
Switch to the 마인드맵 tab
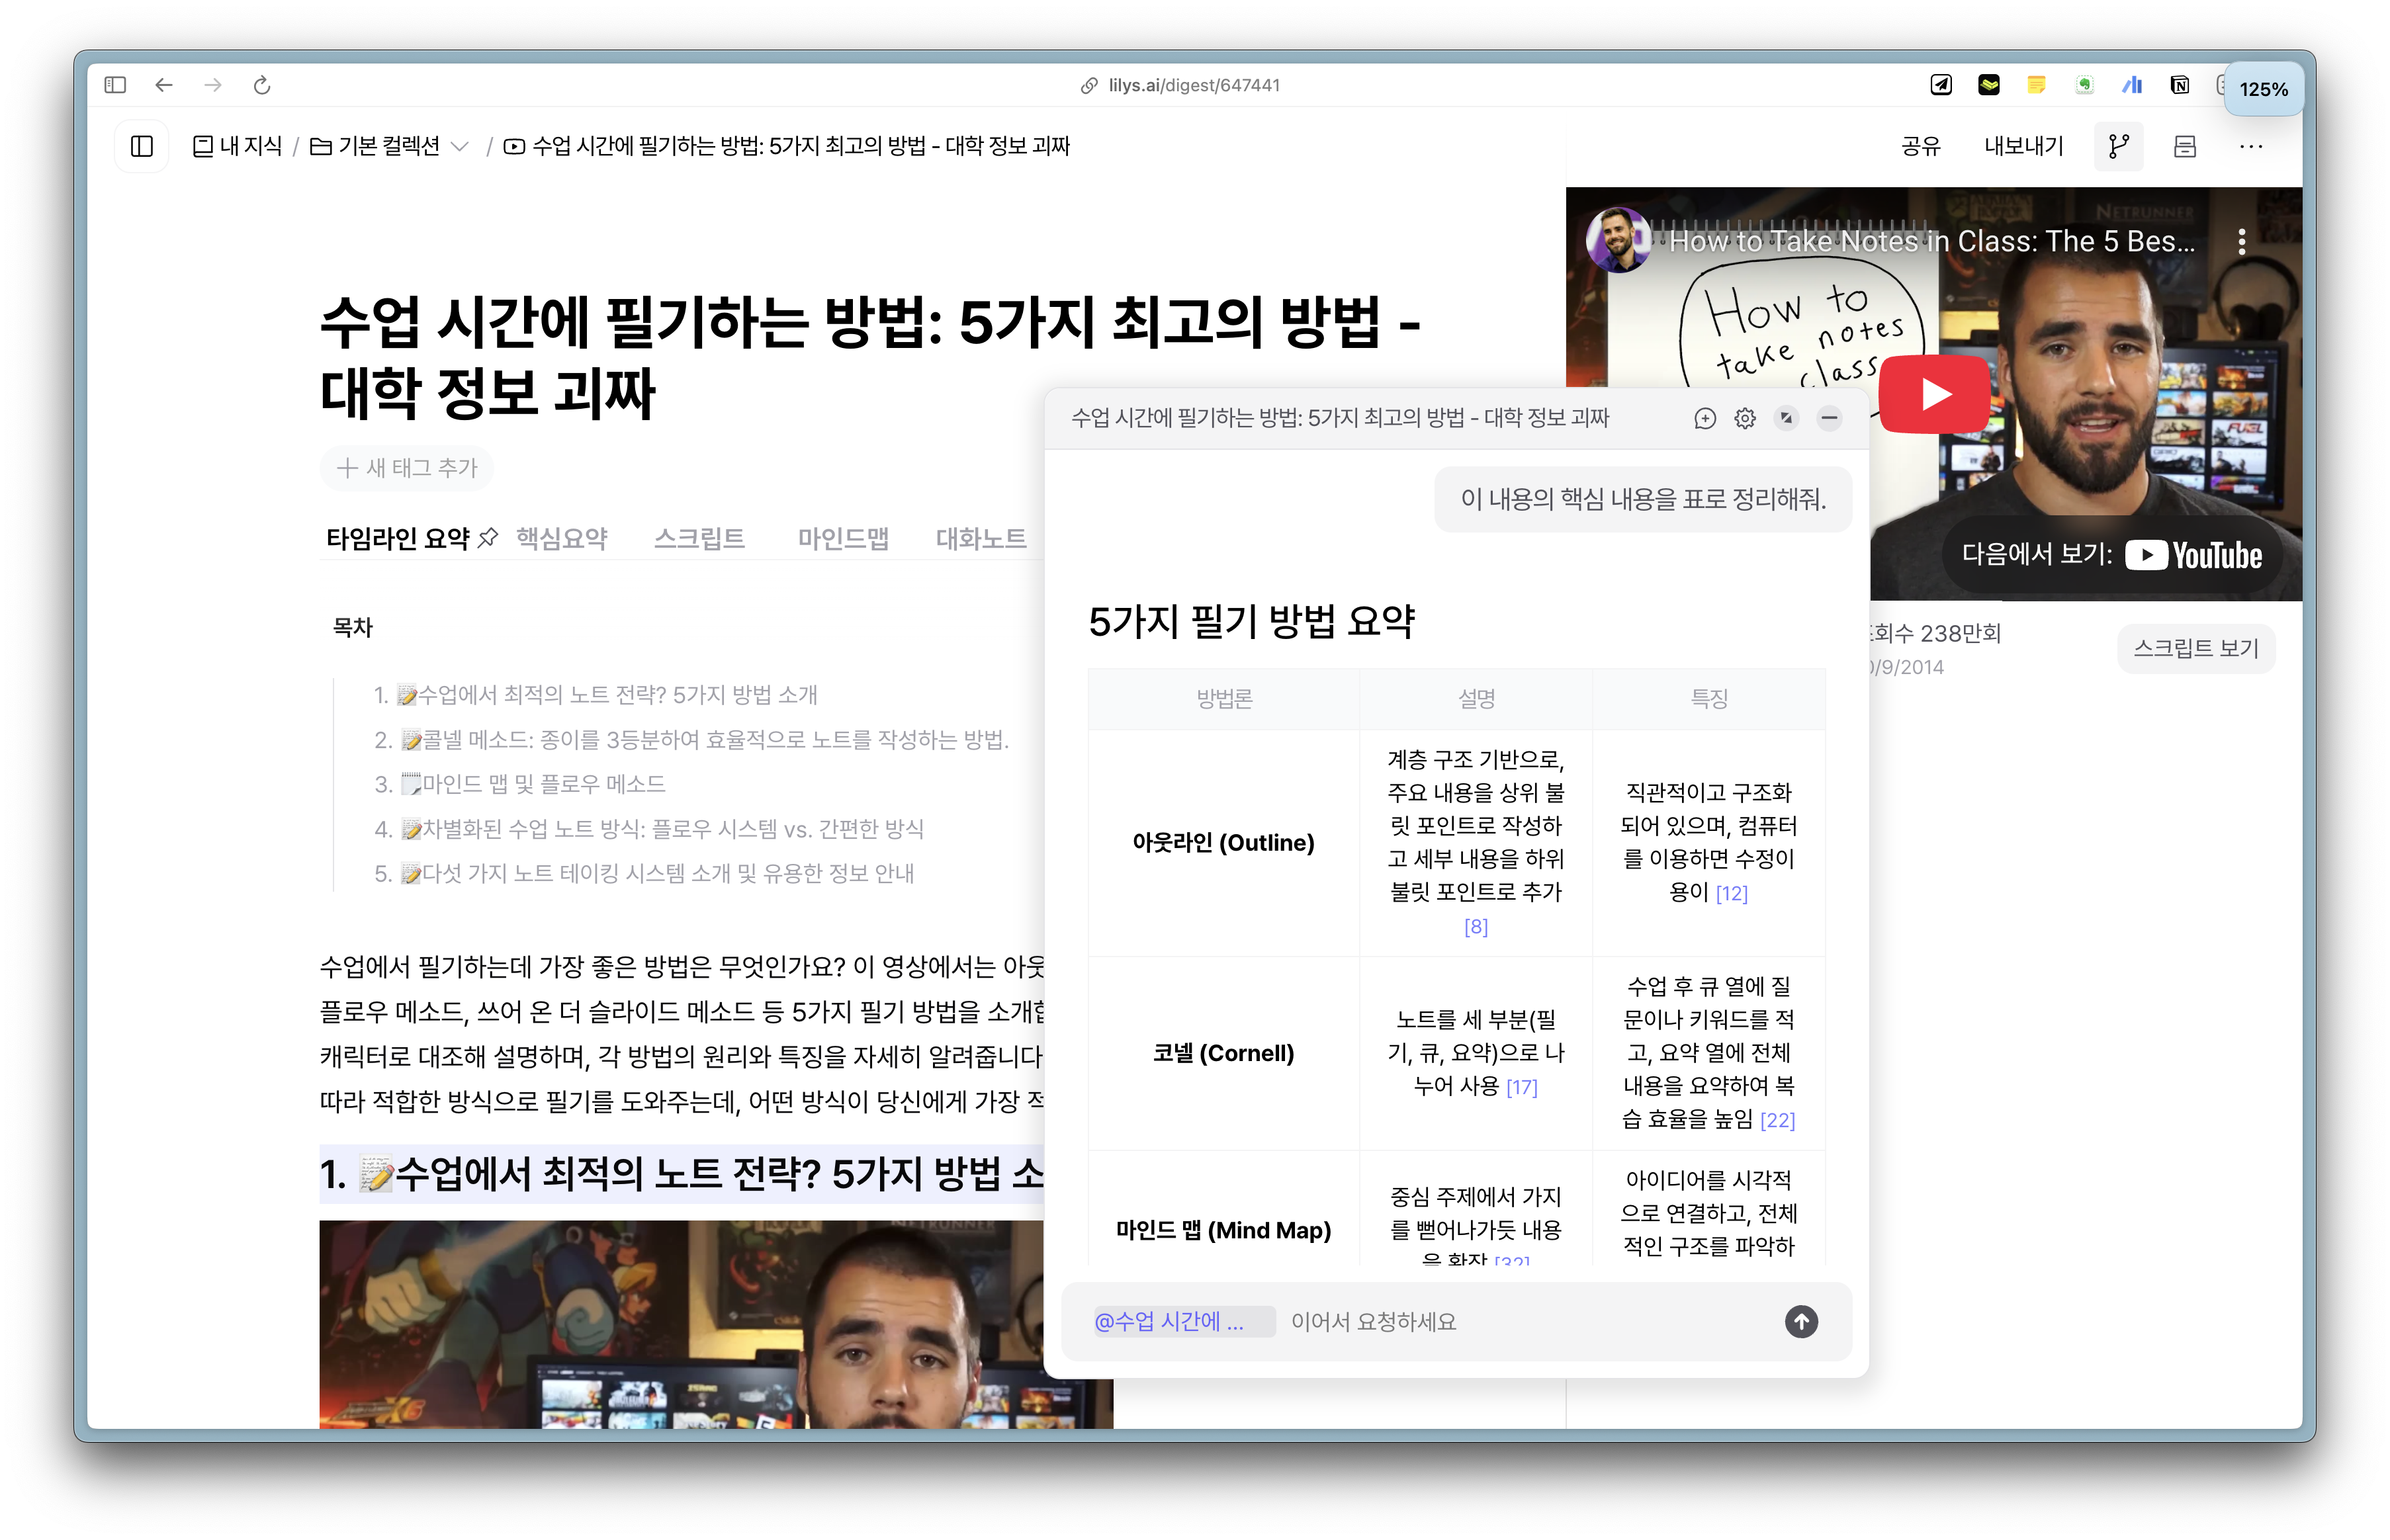pyautogui.click(x=843, y=538)
